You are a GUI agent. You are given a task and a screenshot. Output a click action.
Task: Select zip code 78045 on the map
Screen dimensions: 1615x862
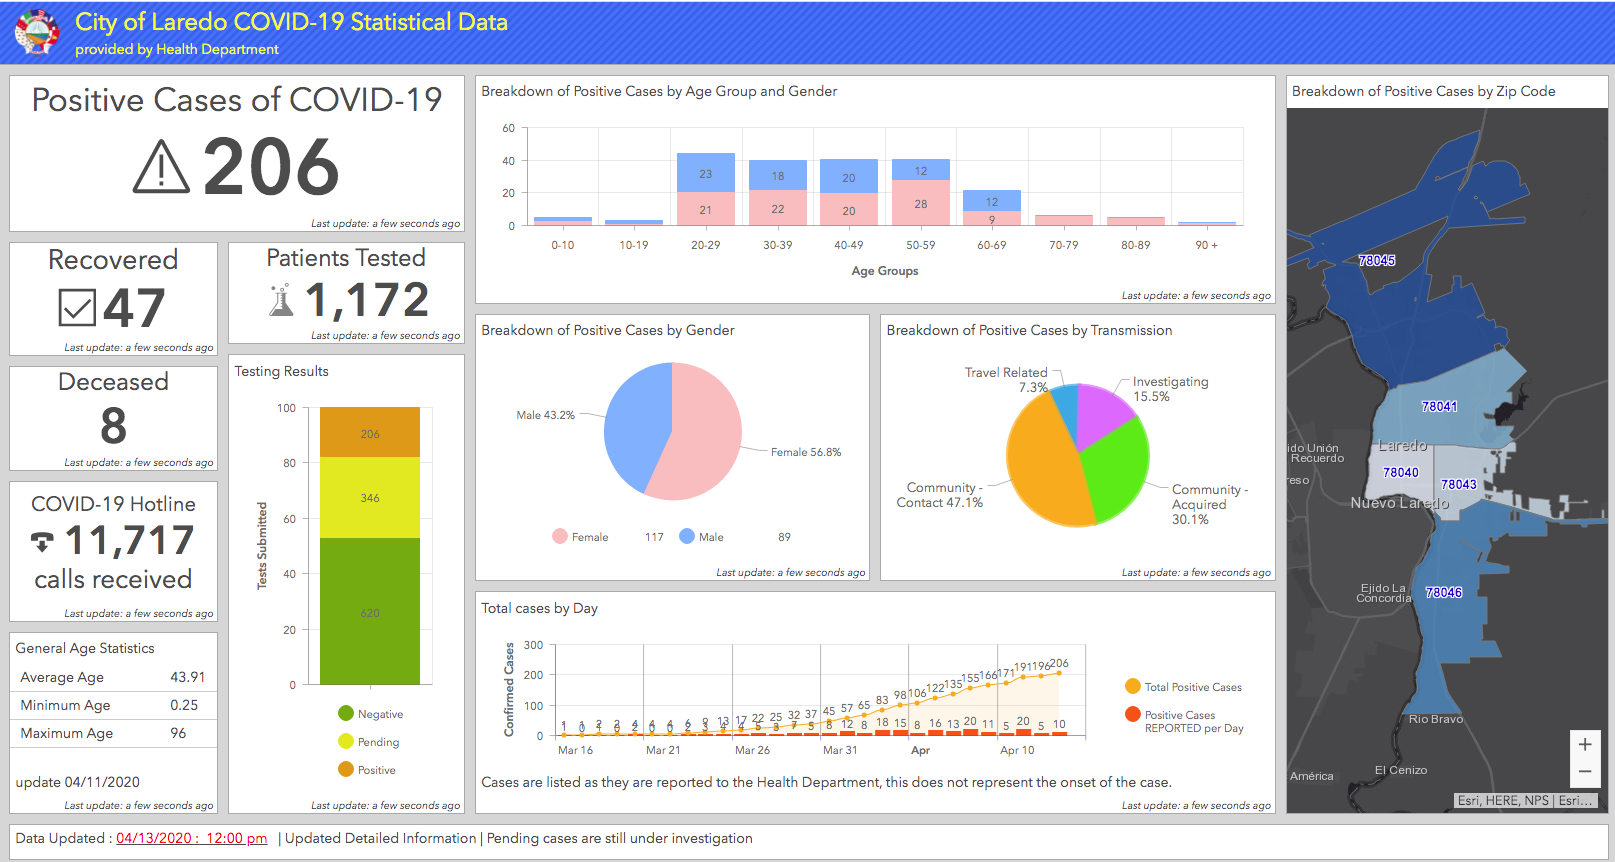click(x=1376, y=260)
